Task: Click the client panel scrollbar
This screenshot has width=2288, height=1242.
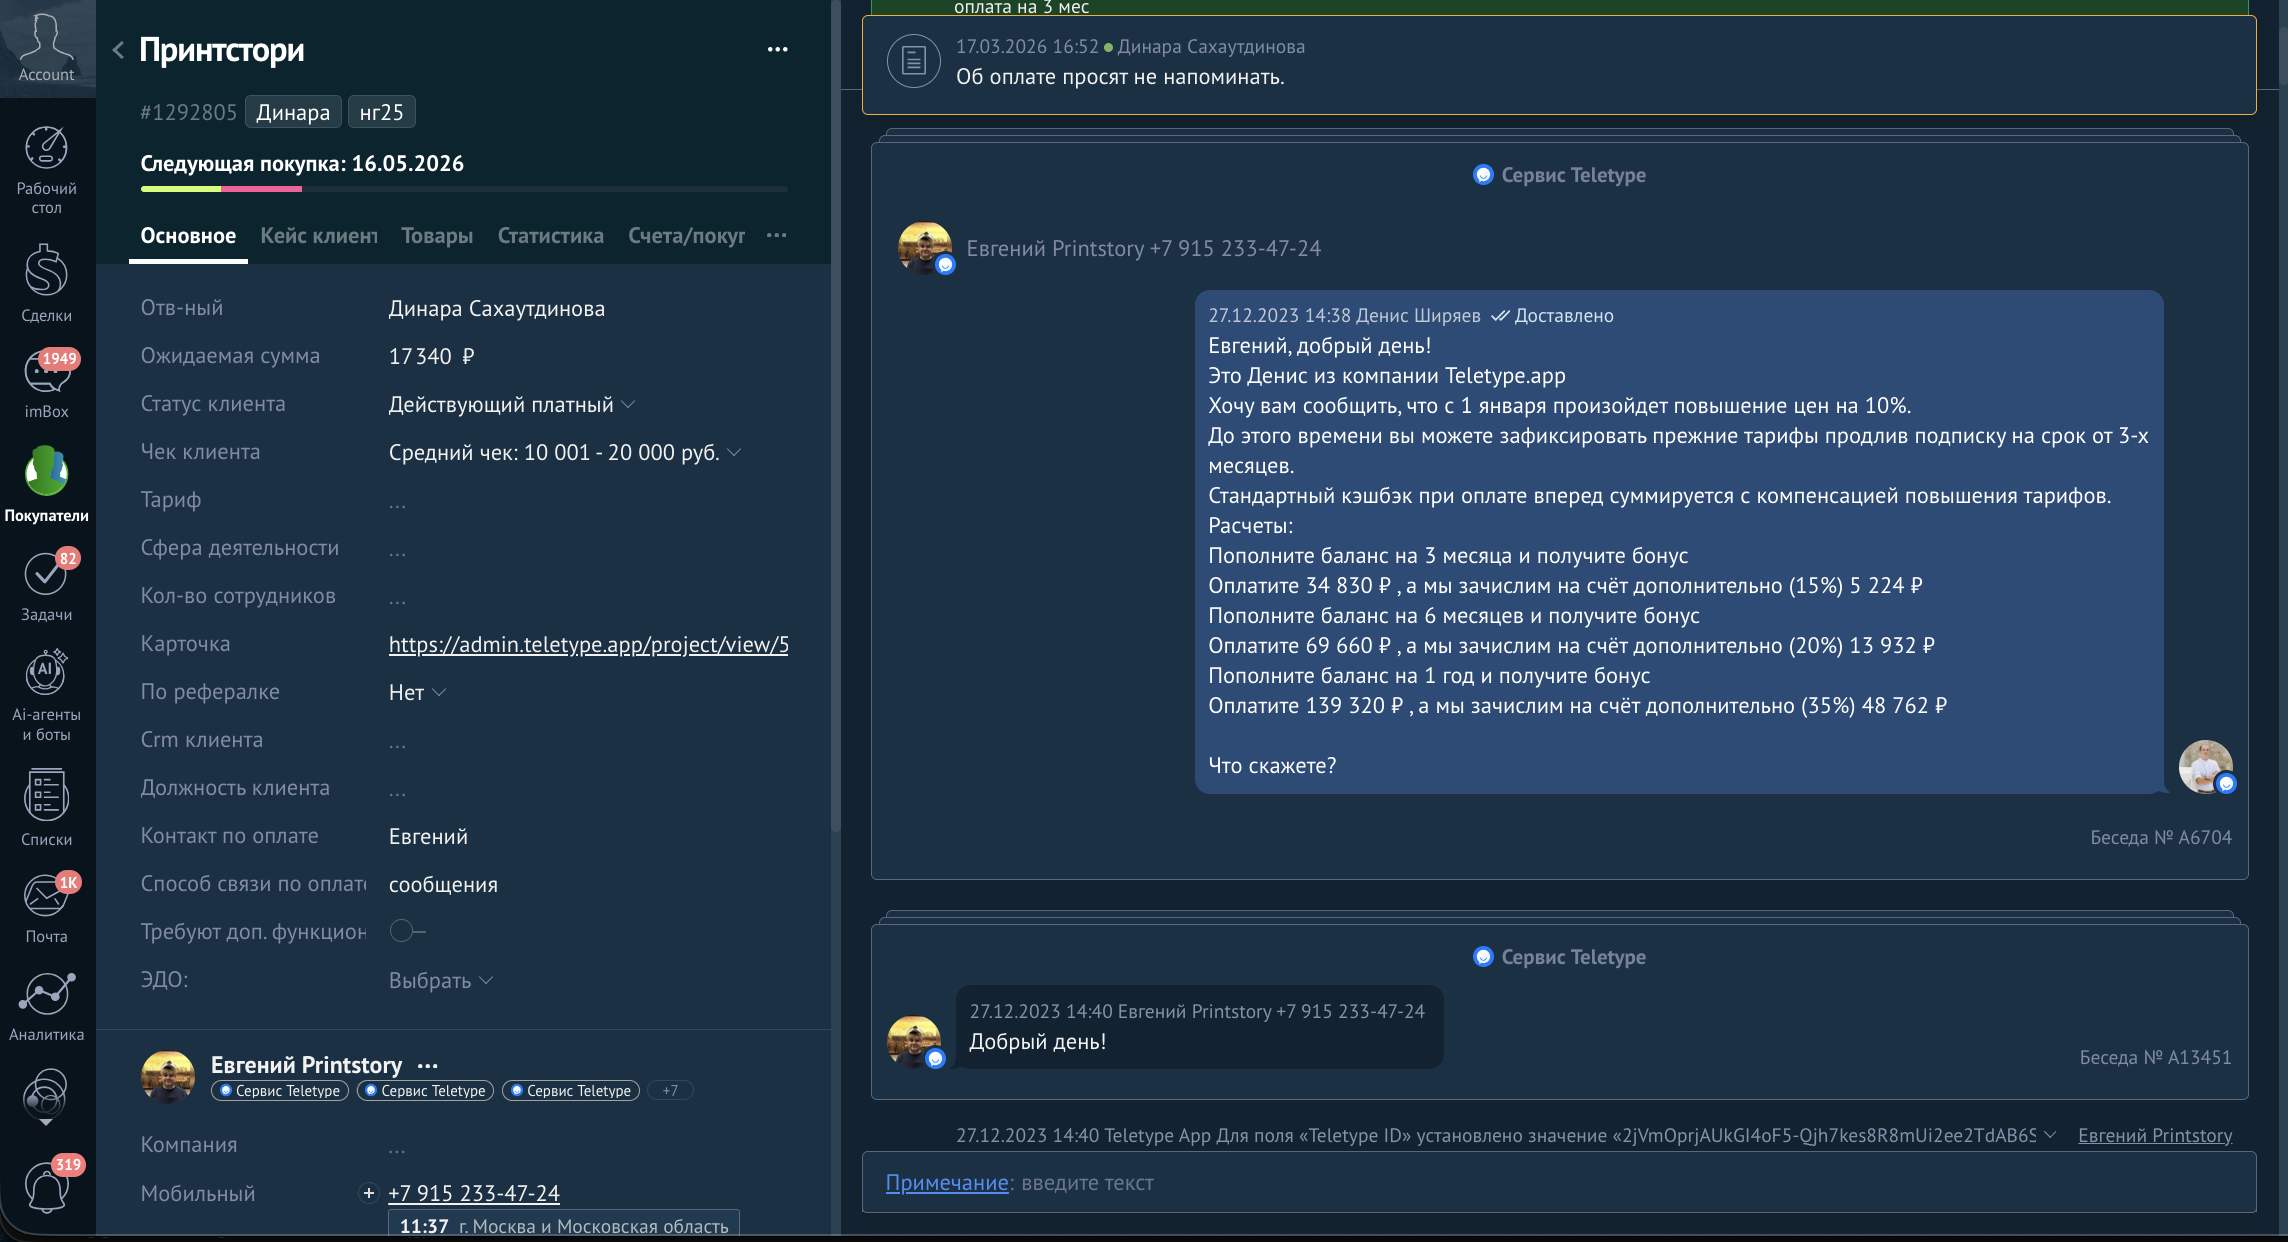Action: coord(835,415)
